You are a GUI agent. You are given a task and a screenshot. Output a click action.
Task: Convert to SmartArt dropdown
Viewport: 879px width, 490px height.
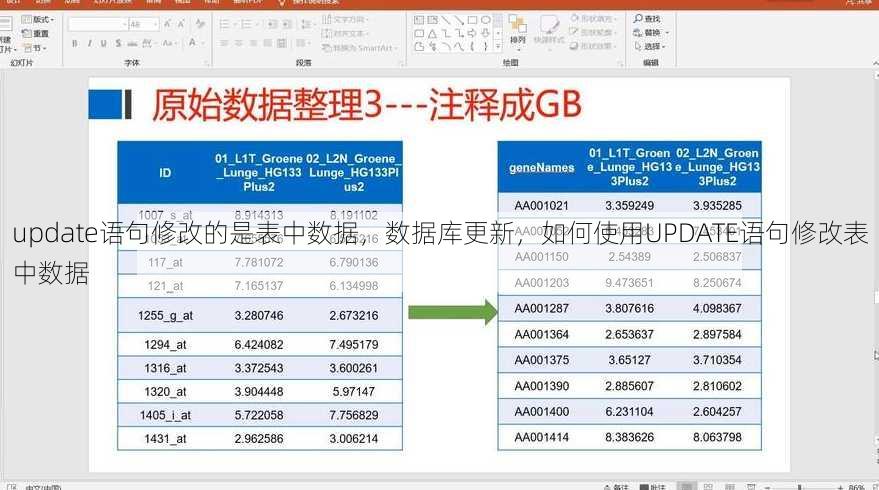360,48
